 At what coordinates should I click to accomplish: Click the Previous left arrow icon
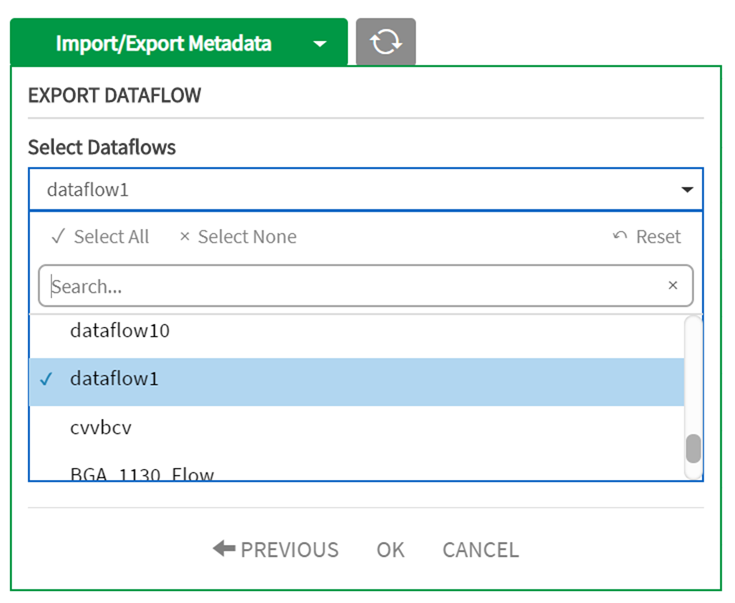[224, 549]
